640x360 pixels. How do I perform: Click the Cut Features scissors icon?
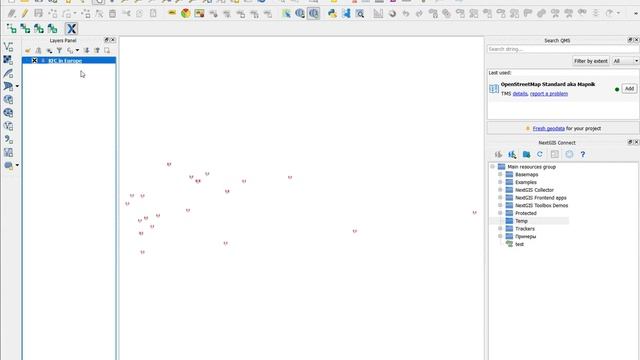(x=126, y=14)
